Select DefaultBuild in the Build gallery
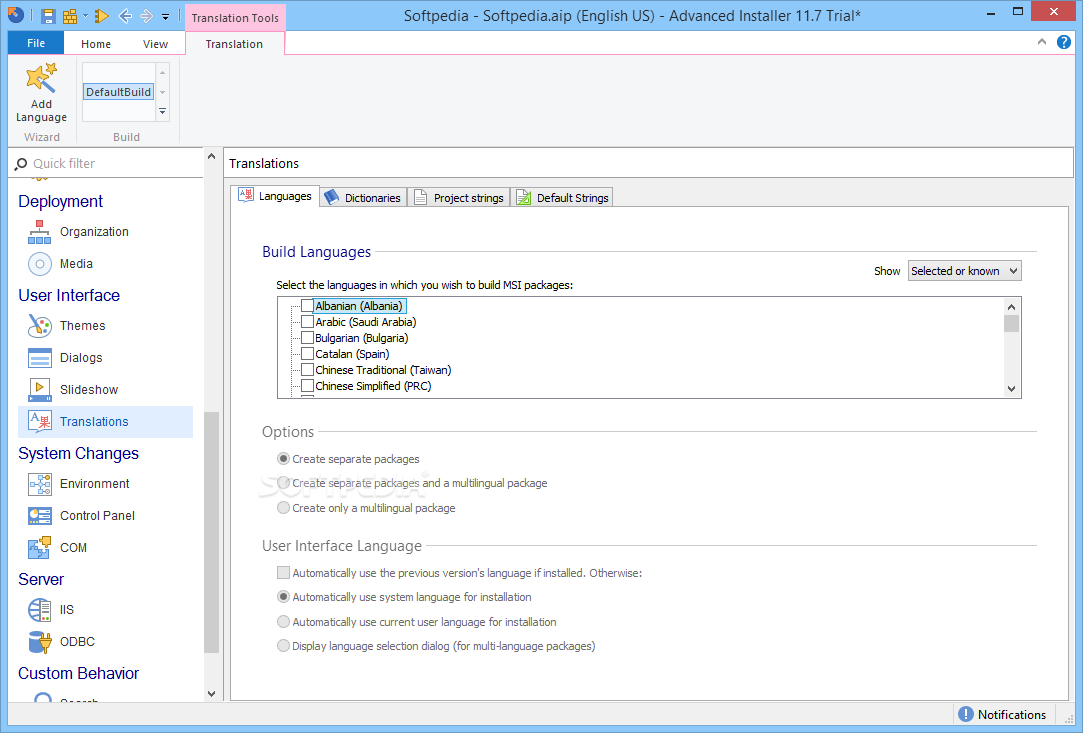The width and height of the screenshot is (1083, 733). tap(118, 92)
